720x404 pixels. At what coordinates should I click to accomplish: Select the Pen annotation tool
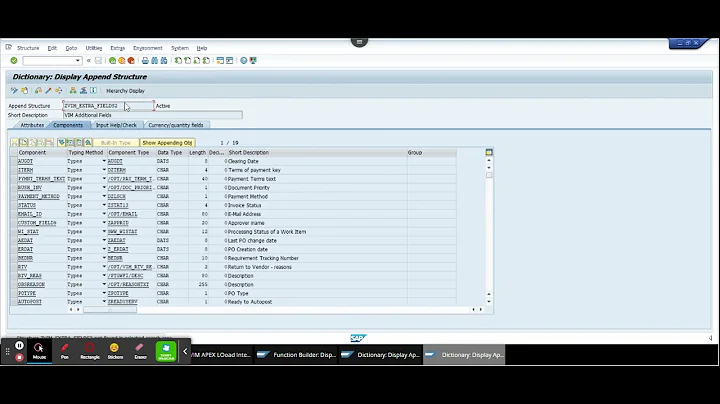pos(65,351)
